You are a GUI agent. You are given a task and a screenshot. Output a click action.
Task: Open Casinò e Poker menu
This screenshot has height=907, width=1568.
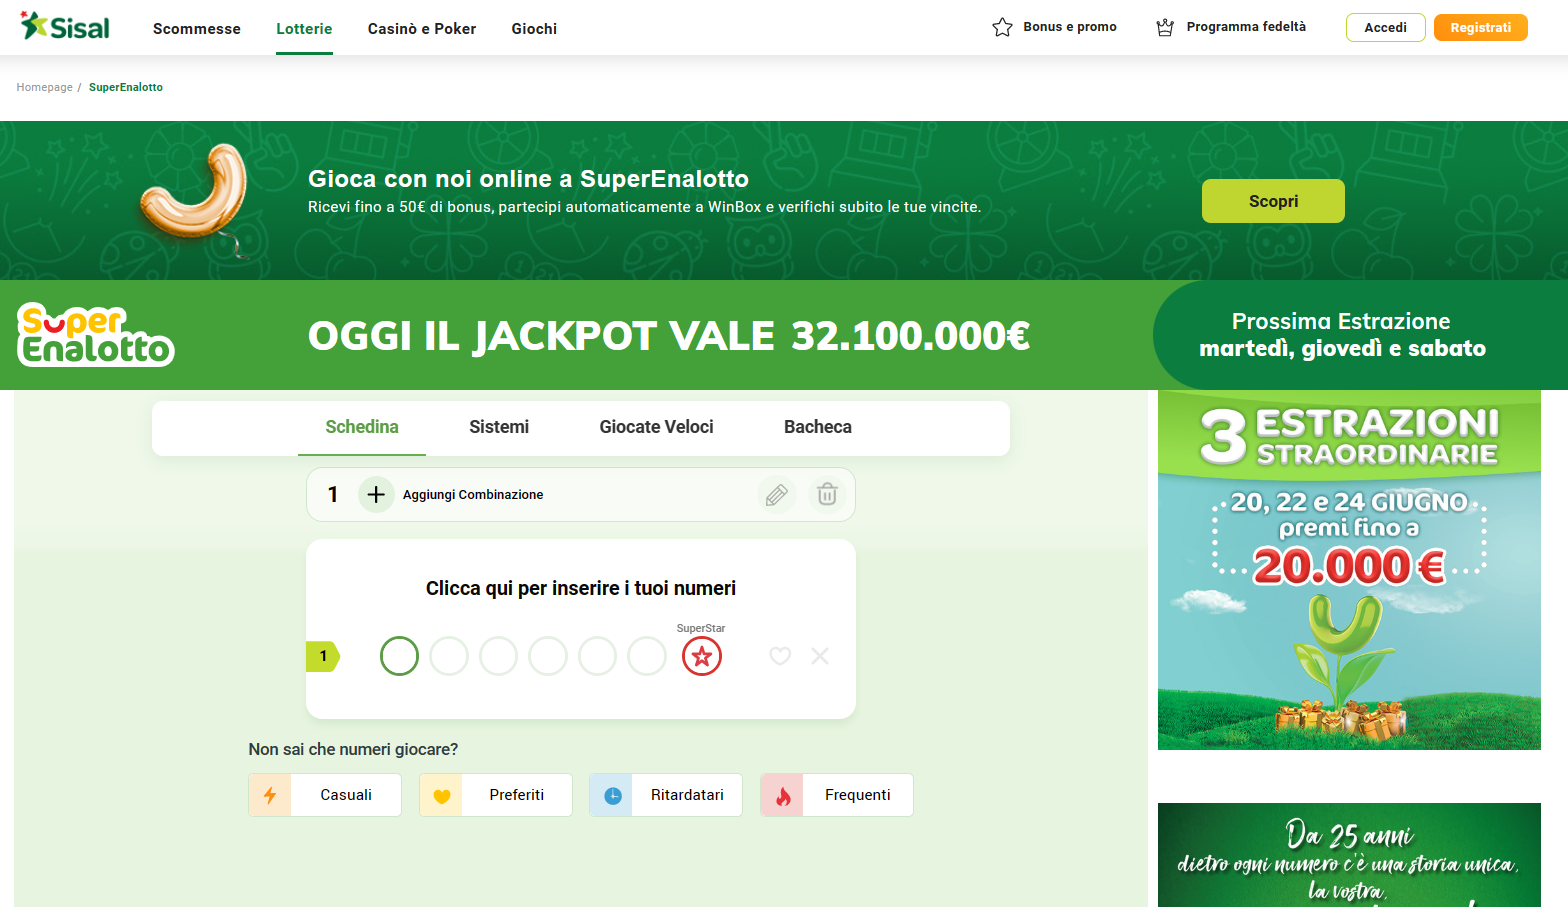(422, 29)
